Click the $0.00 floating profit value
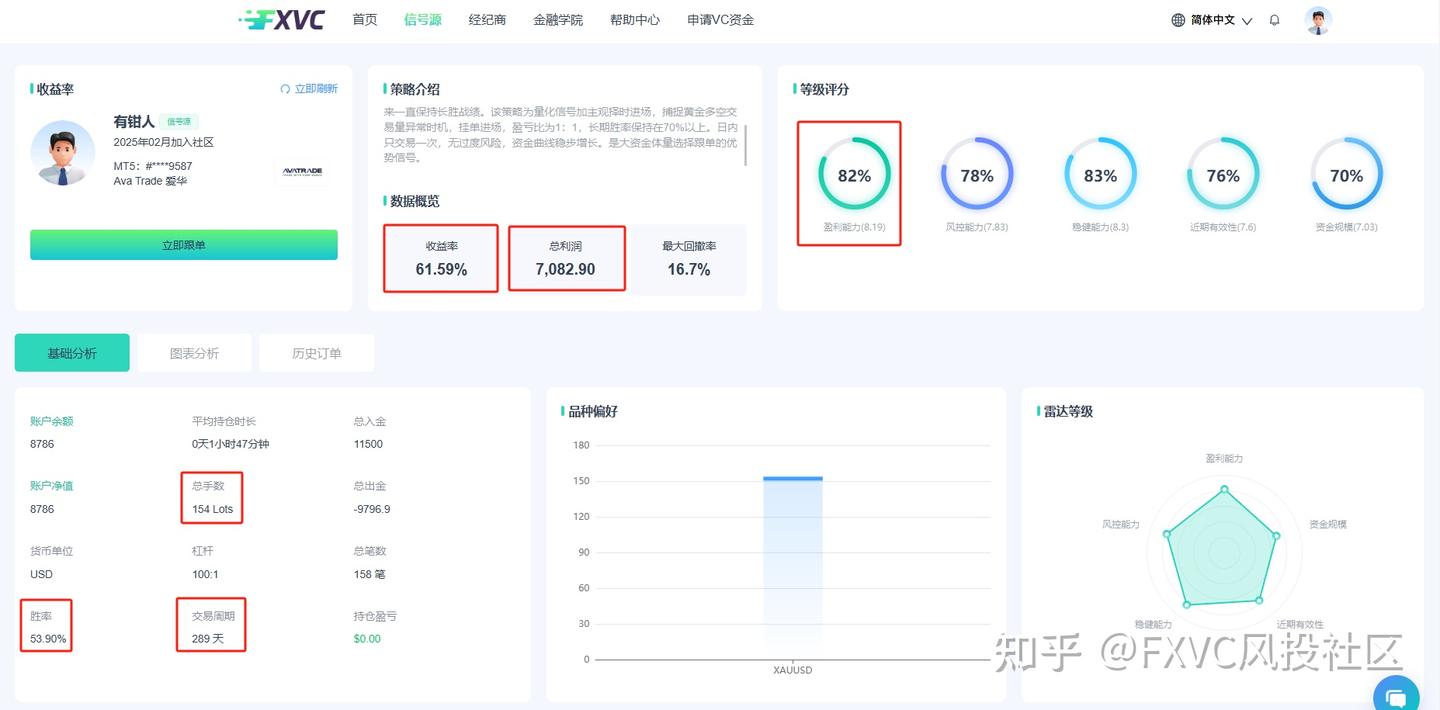Image resolution: width=1440 pixels, height=710 pixels. click(x=367, y=639)
